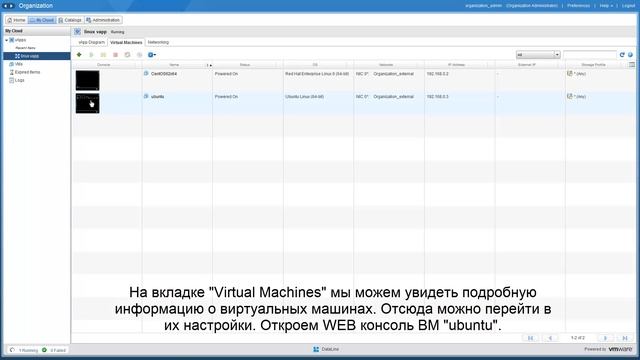Go to the Home tab

pos(16,20)
